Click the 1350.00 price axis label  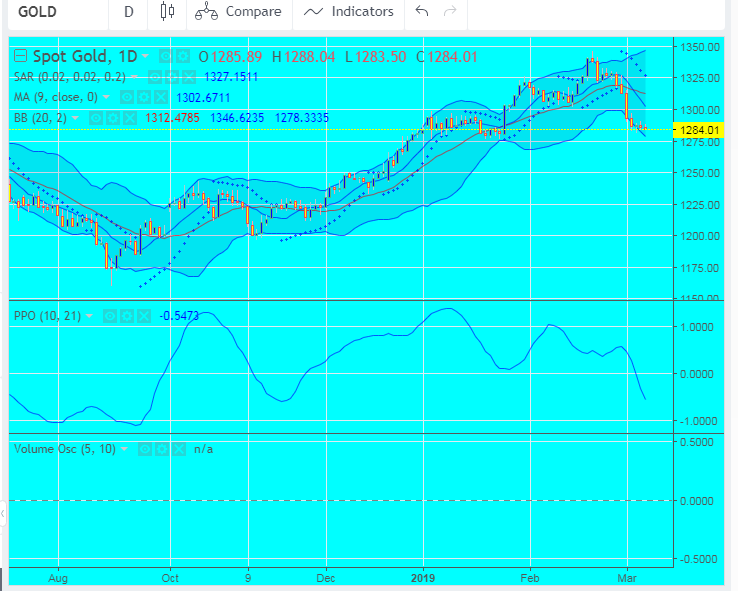(x=700, y=47)
